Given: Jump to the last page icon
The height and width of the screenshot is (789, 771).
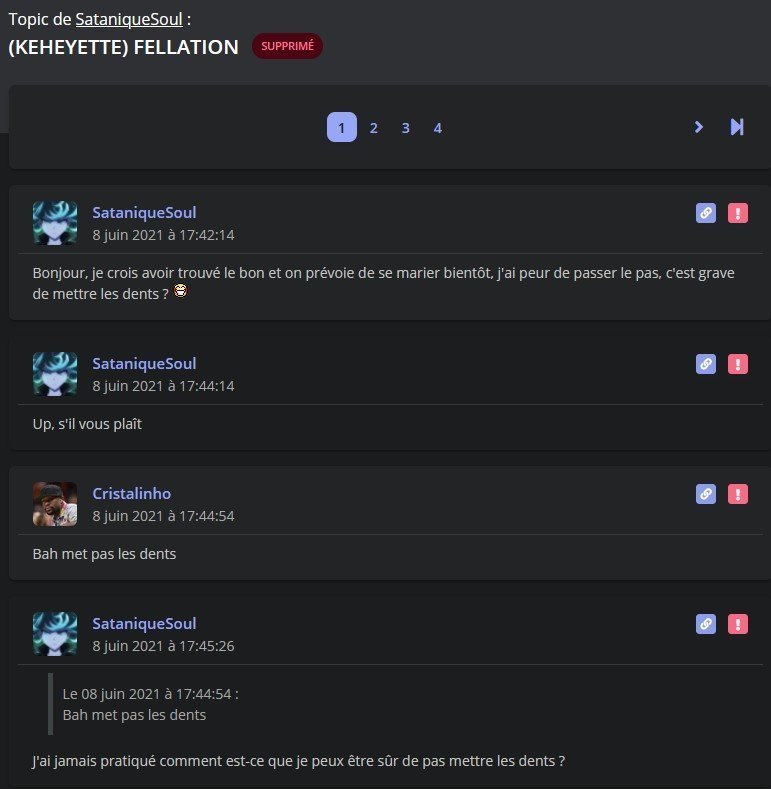Looking at the screenshot, I should [737, 127].
